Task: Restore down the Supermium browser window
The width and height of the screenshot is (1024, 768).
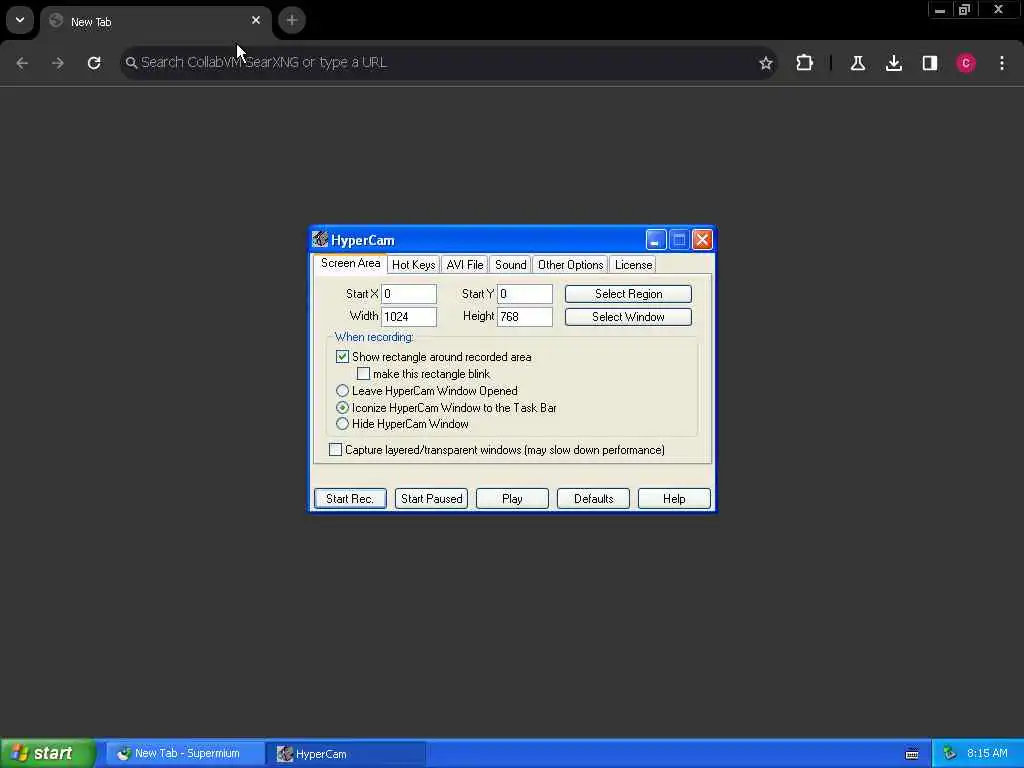Action: click(x=965, y=10)
